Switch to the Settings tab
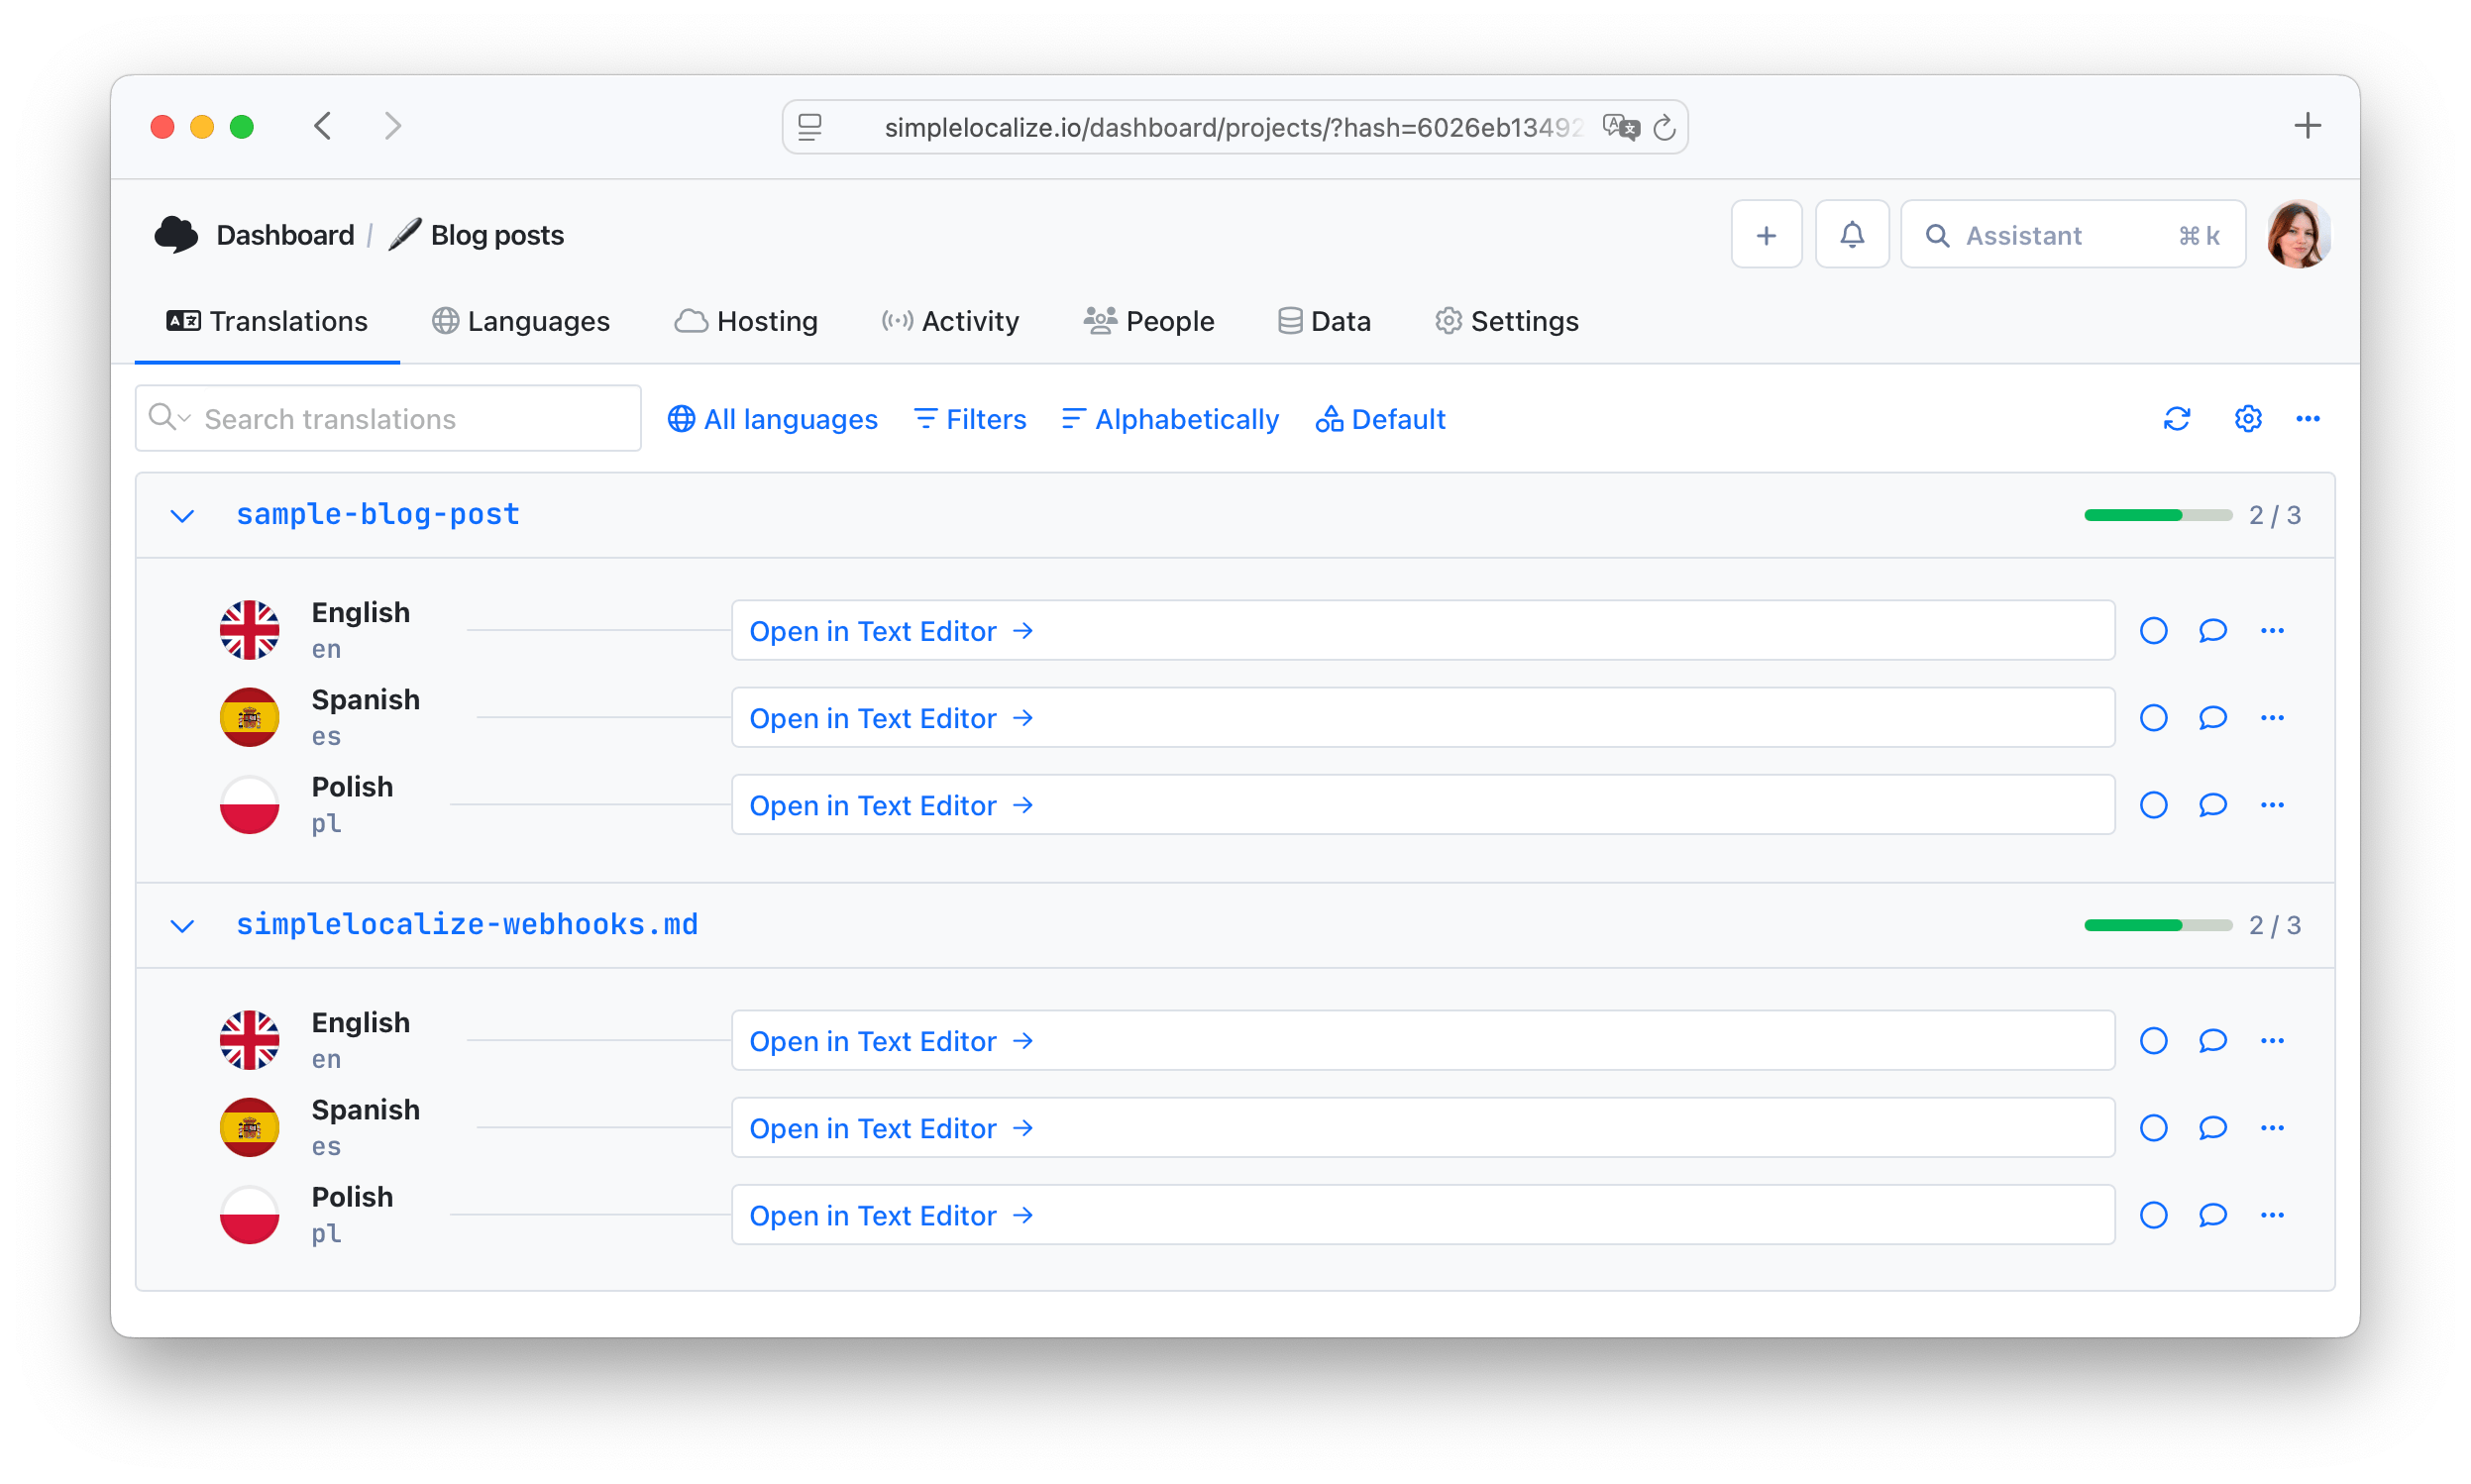This screenshot has height=1484, width=2471. [1506, 321]
